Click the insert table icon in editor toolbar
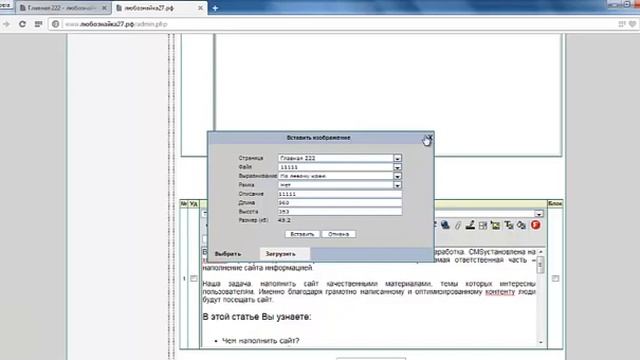 pos(483,225)
